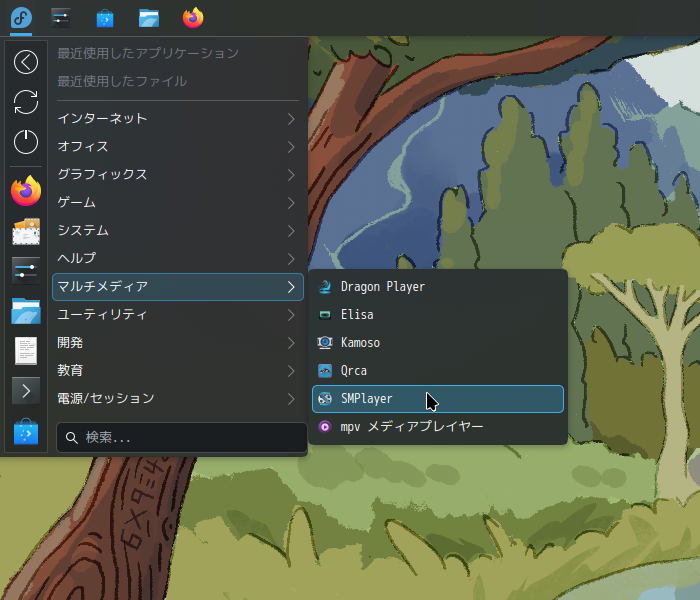Launch Dragon Player from the submenu
This screenshot has width=700, height=600.
click(438, 287)
